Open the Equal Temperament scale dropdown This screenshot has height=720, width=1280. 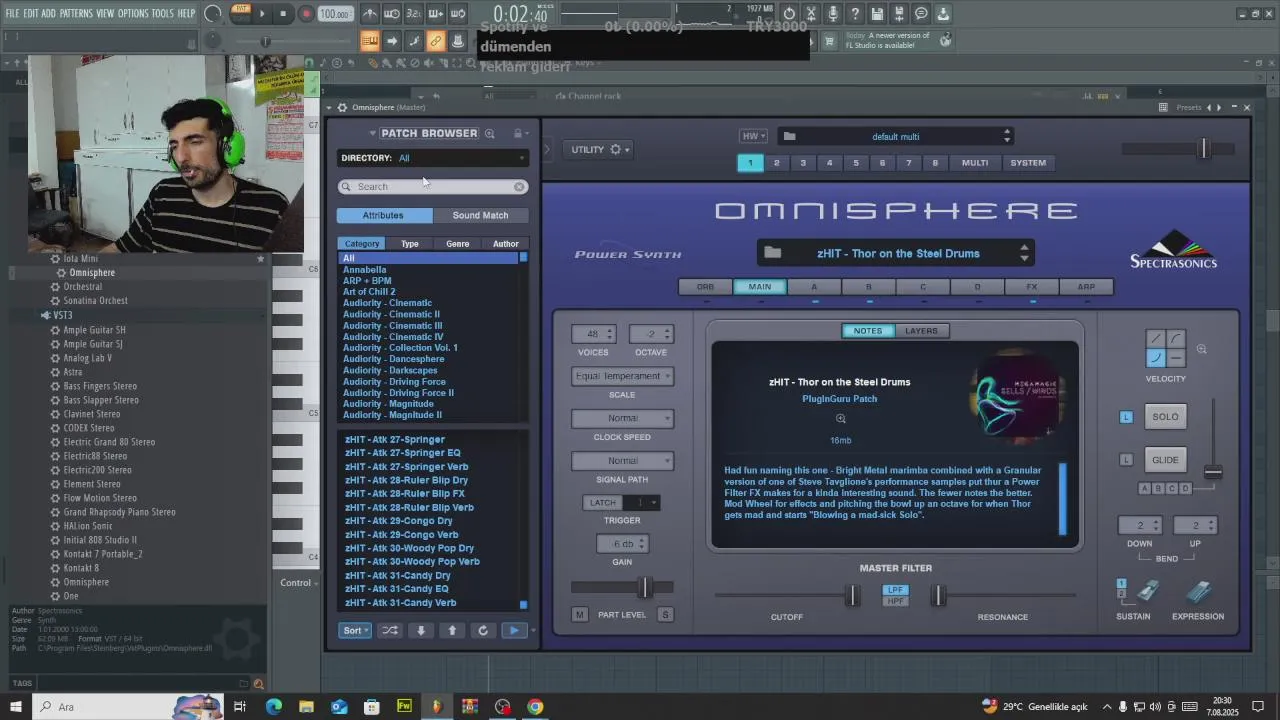622,376
